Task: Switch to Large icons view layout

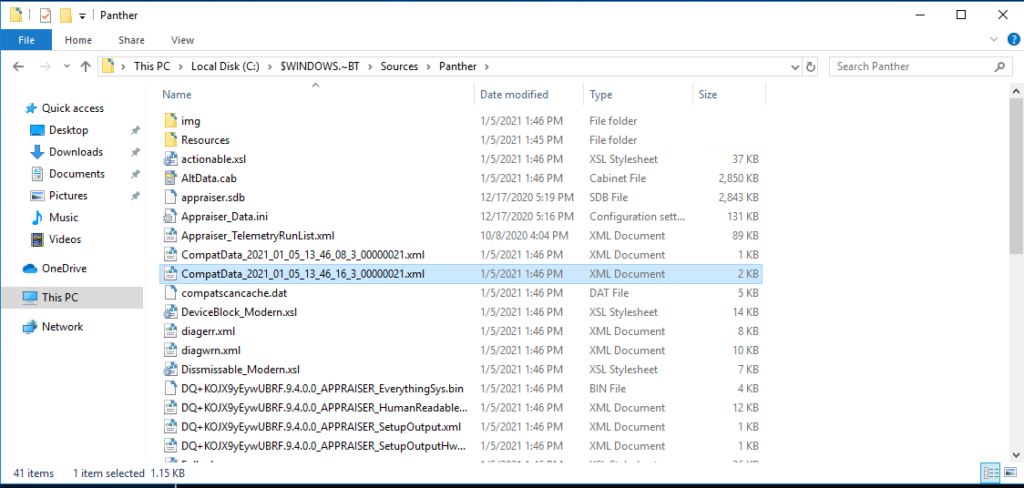Action: pyautogui.click(x=1010, y=472)
